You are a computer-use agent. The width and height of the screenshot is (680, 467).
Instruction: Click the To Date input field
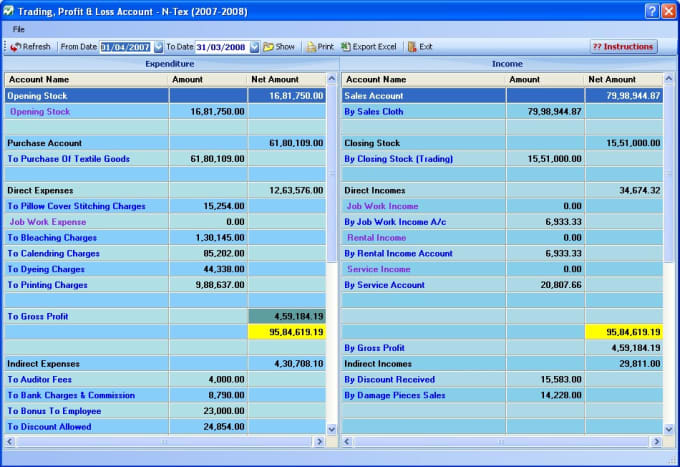[222, 47]
